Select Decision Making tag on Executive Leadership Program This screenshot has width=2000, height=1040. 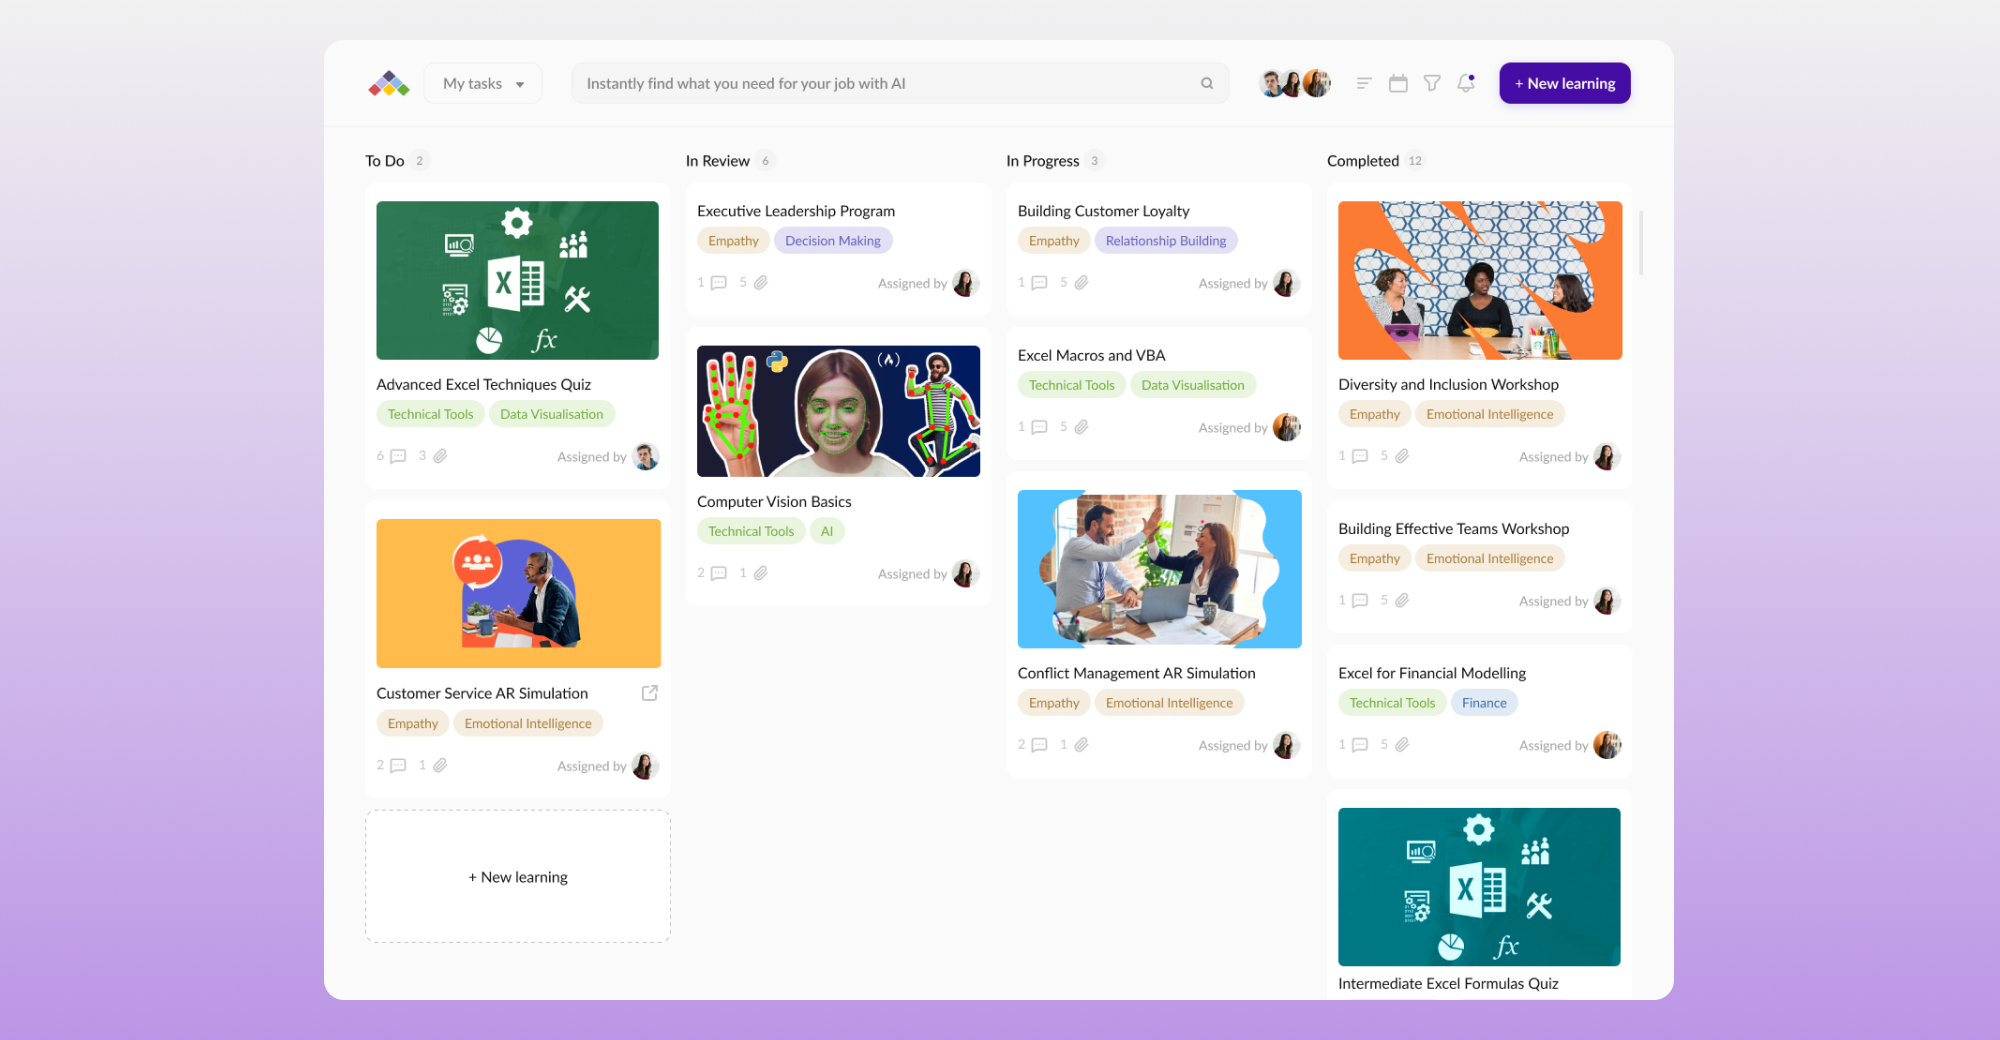(833, 241)
